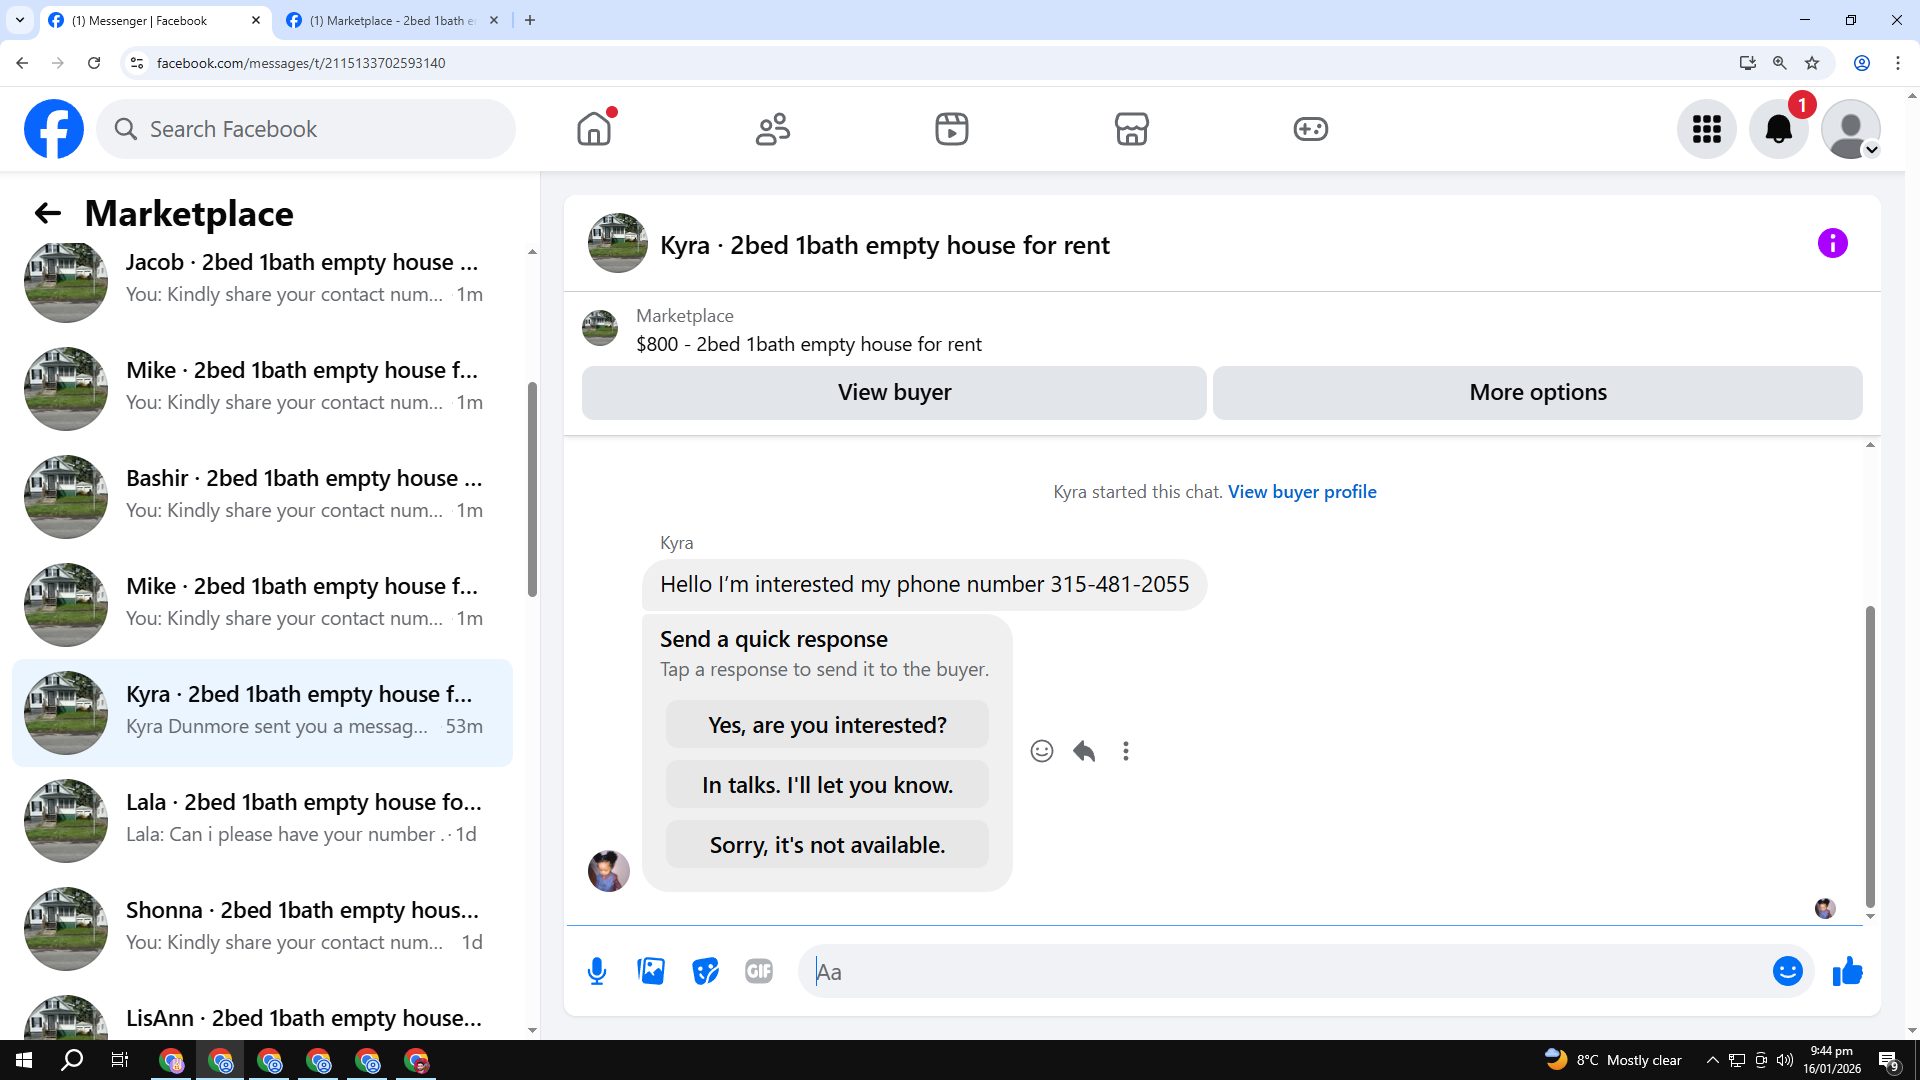Open conversation information purple icon
The image size is (1920, 1080).
(x=1832, y=243)
